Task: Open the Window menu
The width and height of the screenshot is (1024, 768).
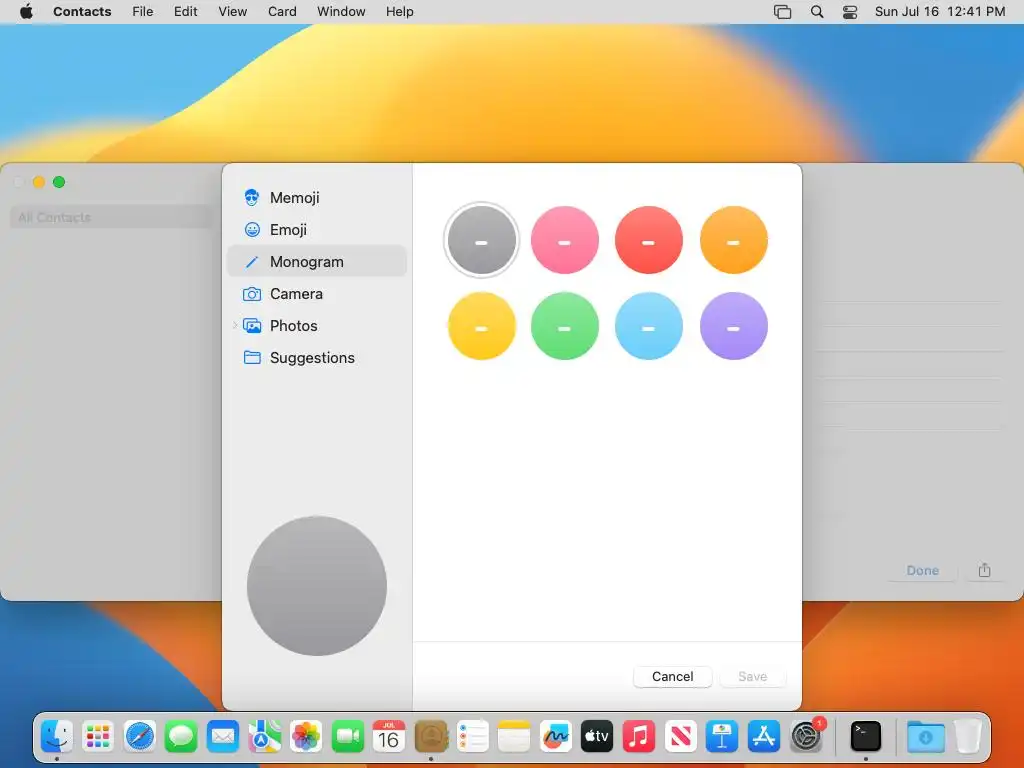Action: [341, 12]
